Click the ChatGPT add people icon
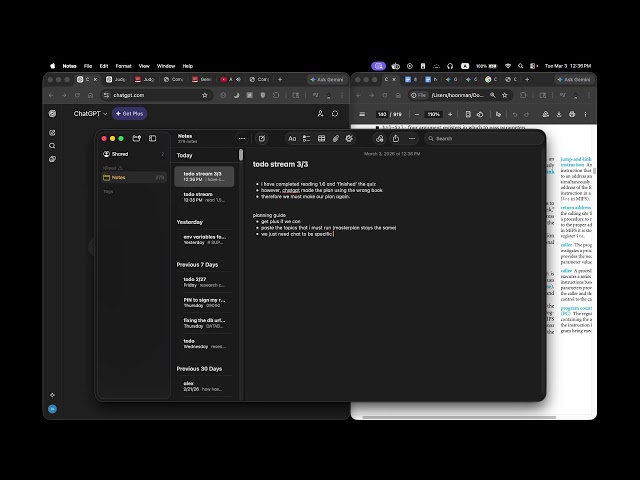The height and width of the screenshot is (480, 640). pyautogui.click(x=320, y=113)
